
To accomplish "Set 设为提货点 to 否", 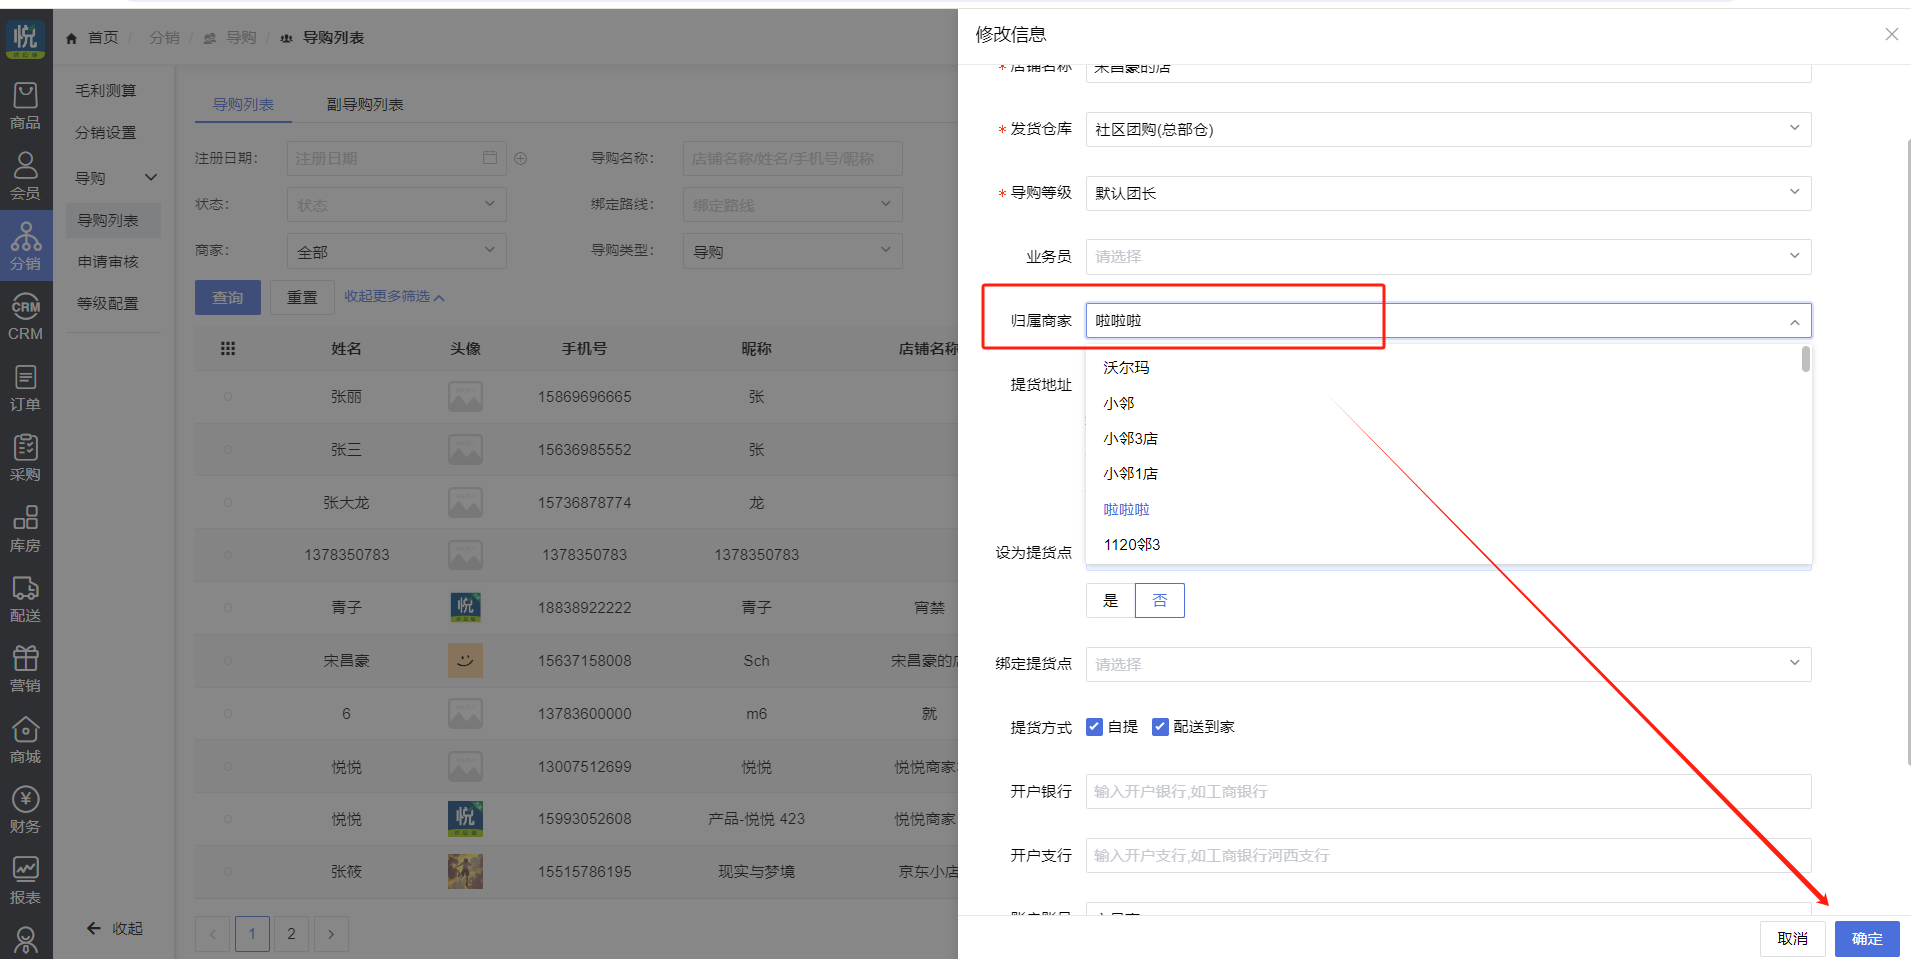I will pyautogui.click(x=1160, y=600).
